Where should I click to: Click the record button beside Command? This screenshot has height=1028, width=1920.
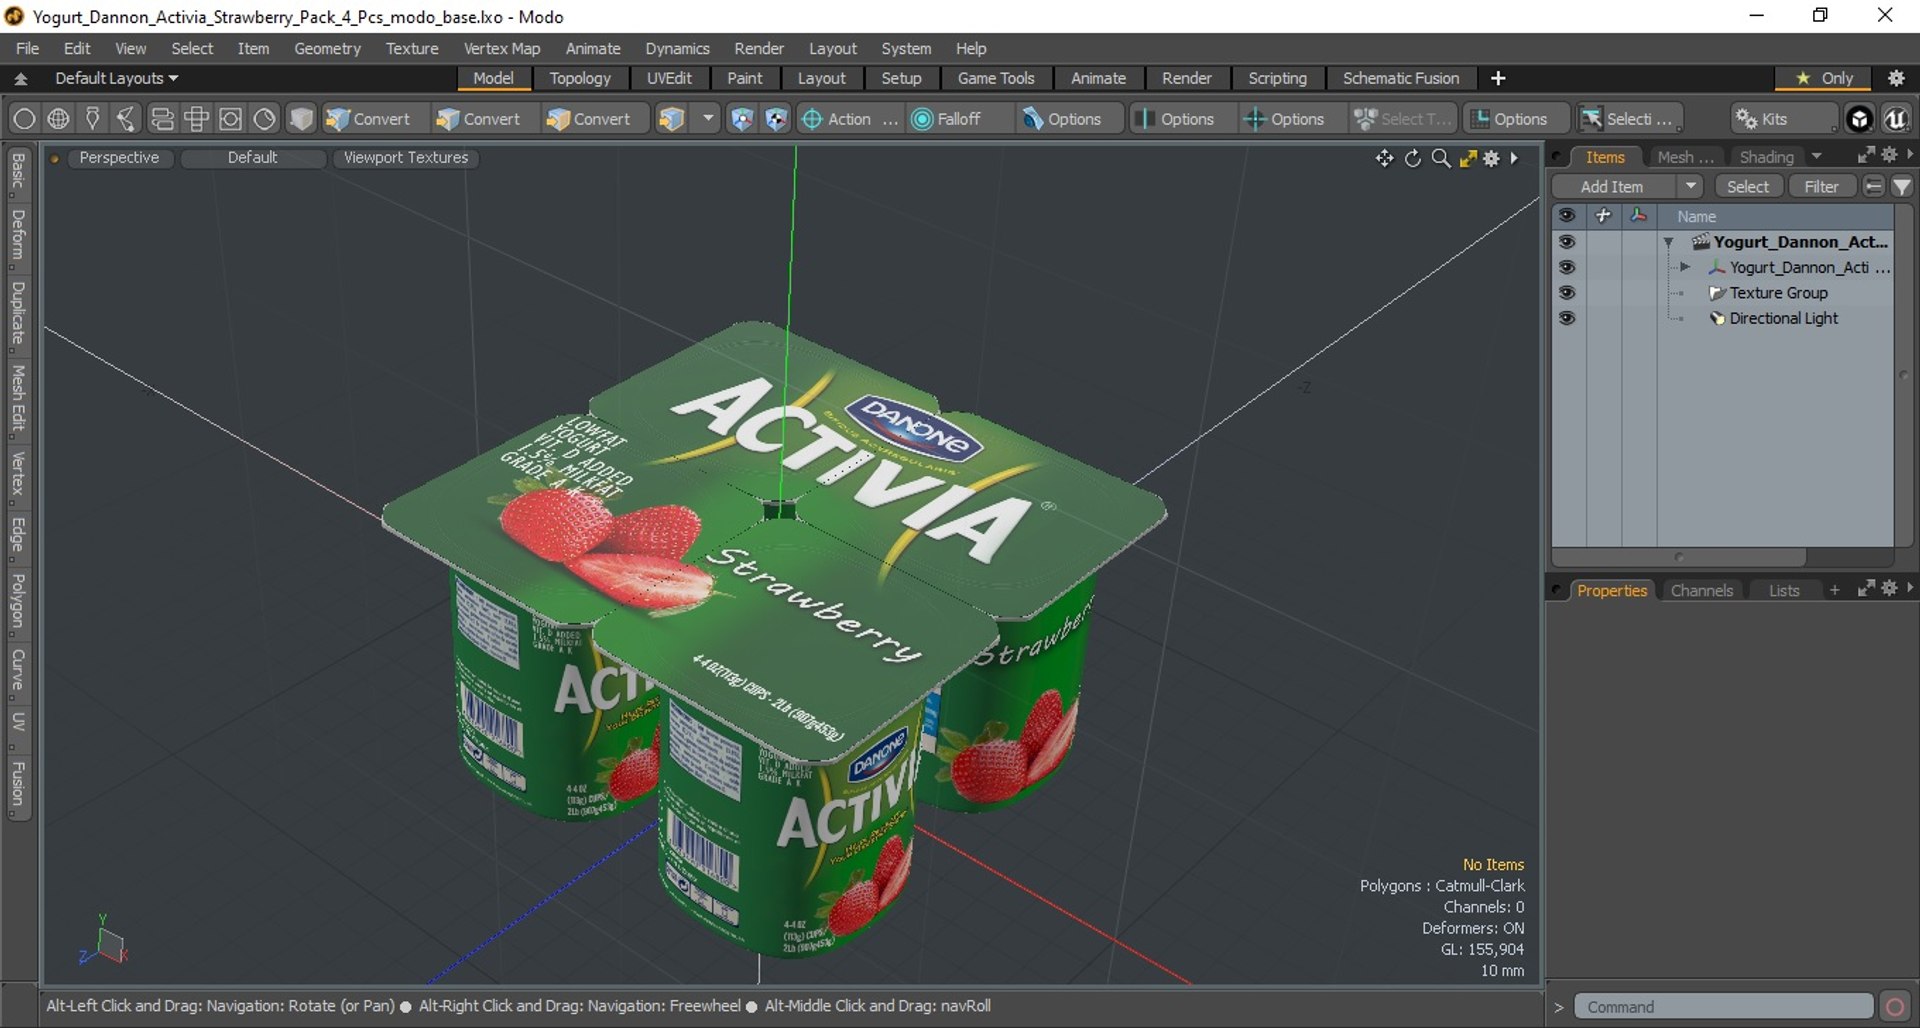pos(1894,1007)
